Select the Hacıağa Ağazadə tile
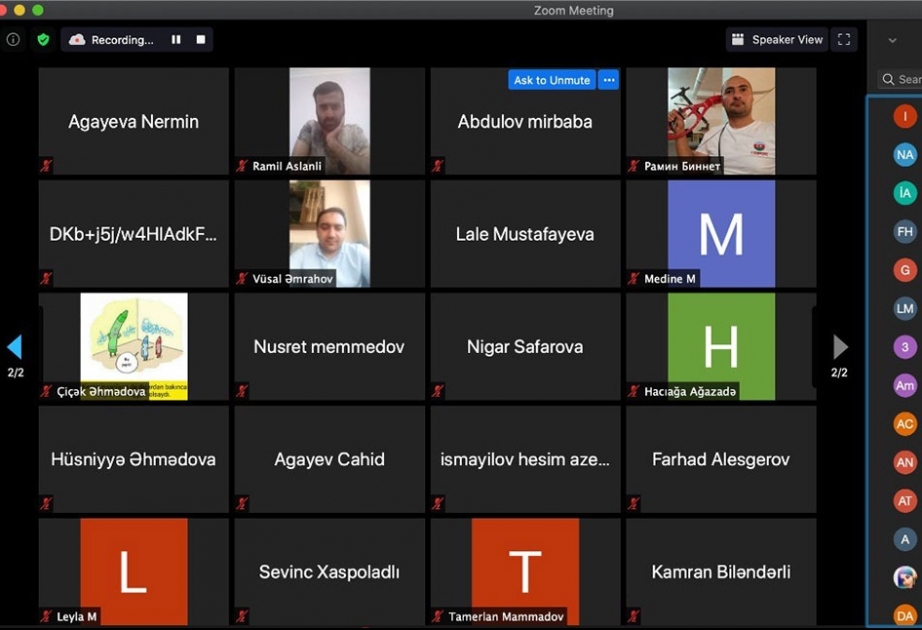The image size is (922, 630). click(x=721, y=346)
